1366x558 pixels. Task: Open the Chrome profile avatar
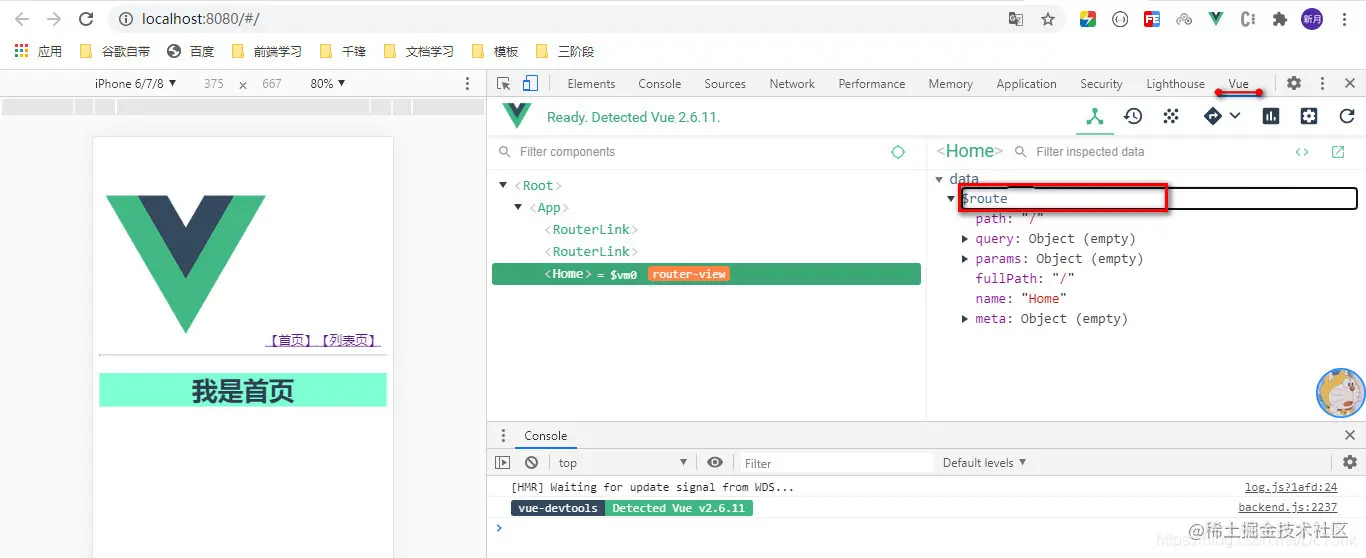coord(1312,19)
